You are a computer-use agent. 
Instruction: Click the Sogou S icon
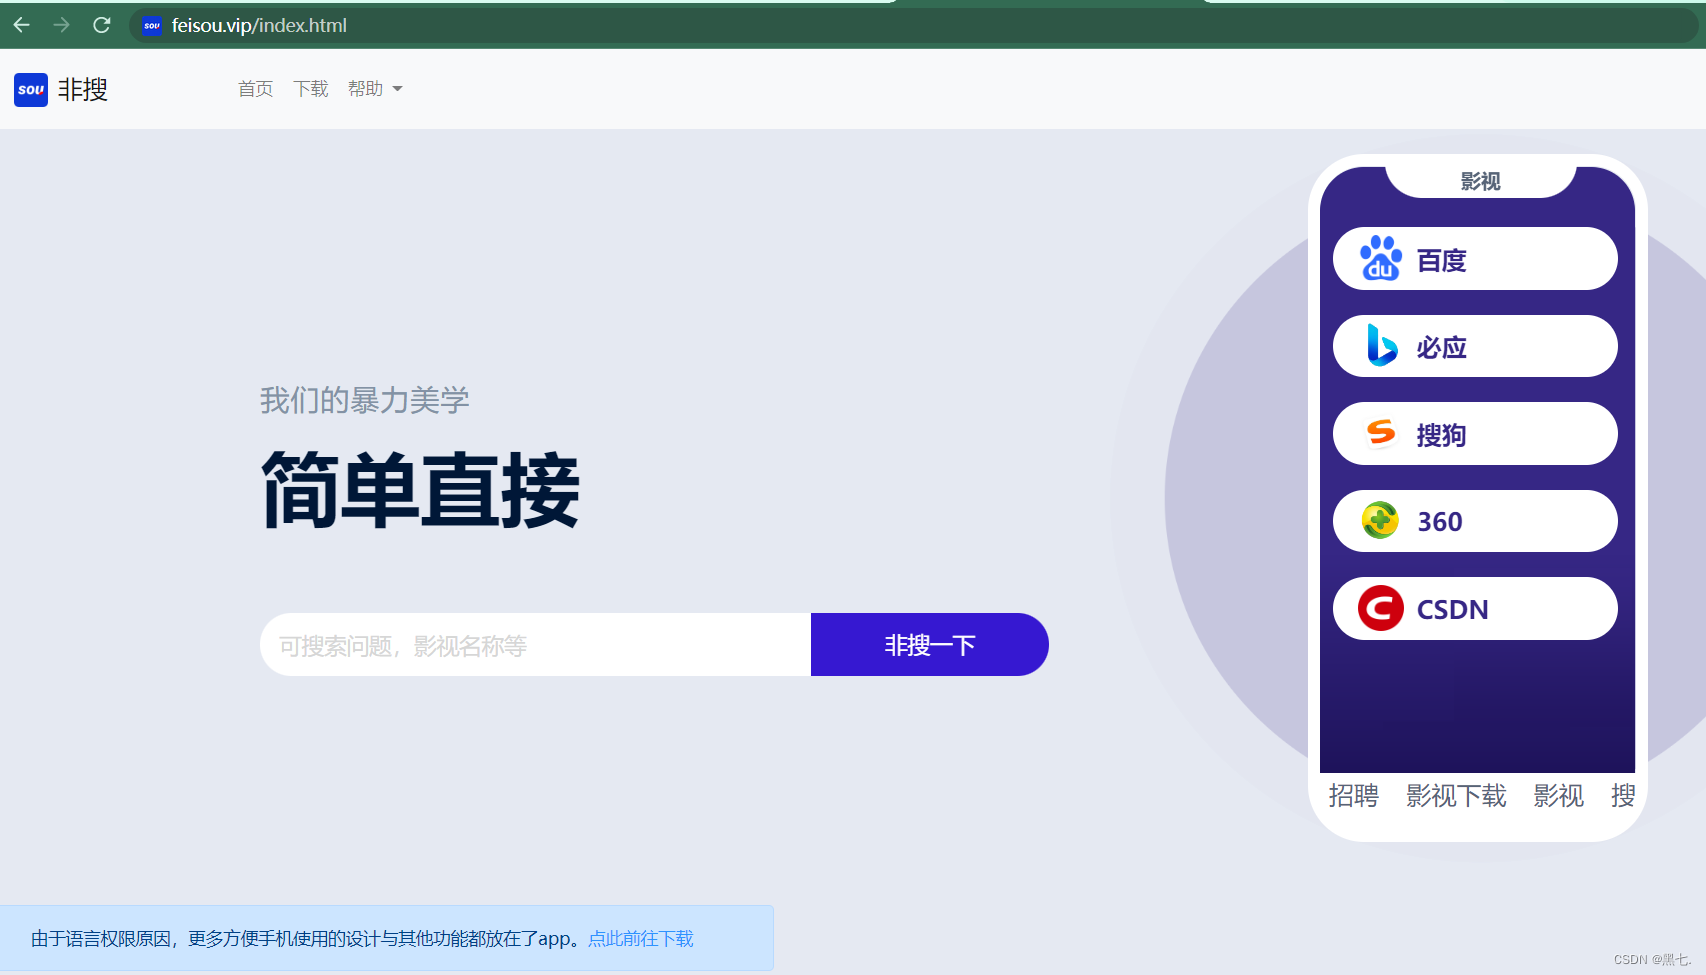pos(1381,433)
